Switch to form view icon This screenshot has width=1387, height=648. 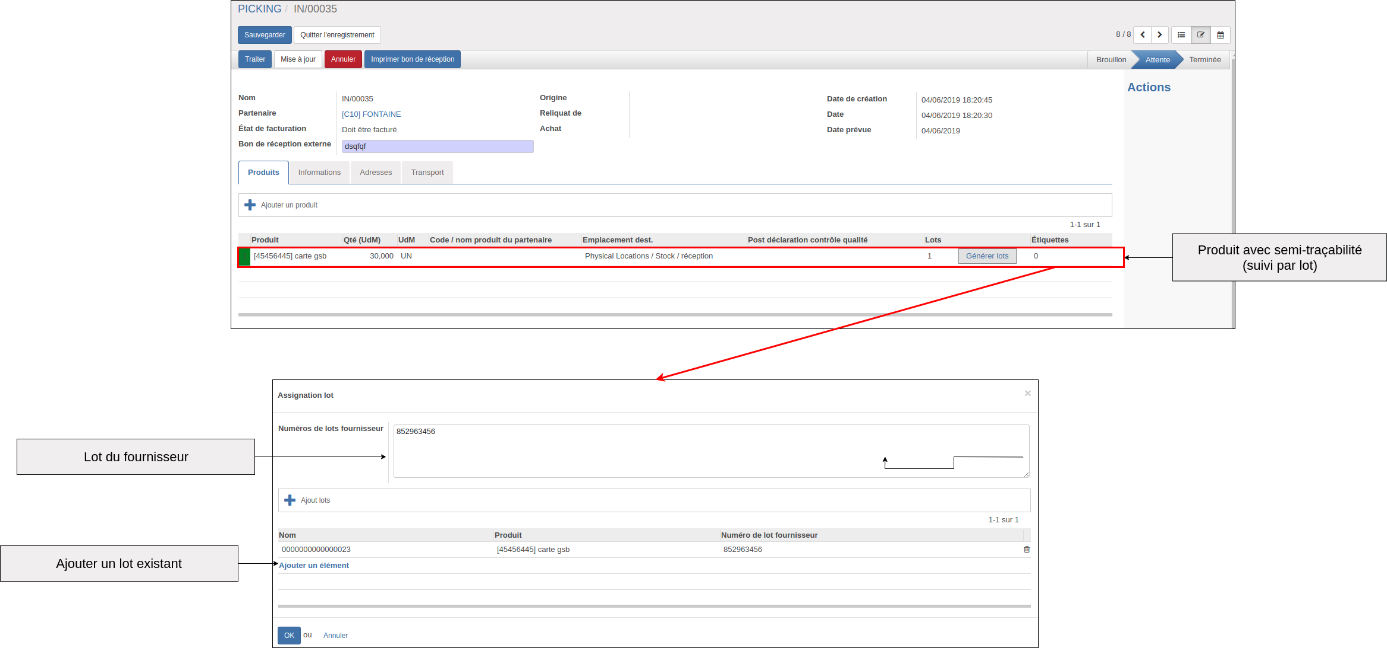coord(1201,35)
